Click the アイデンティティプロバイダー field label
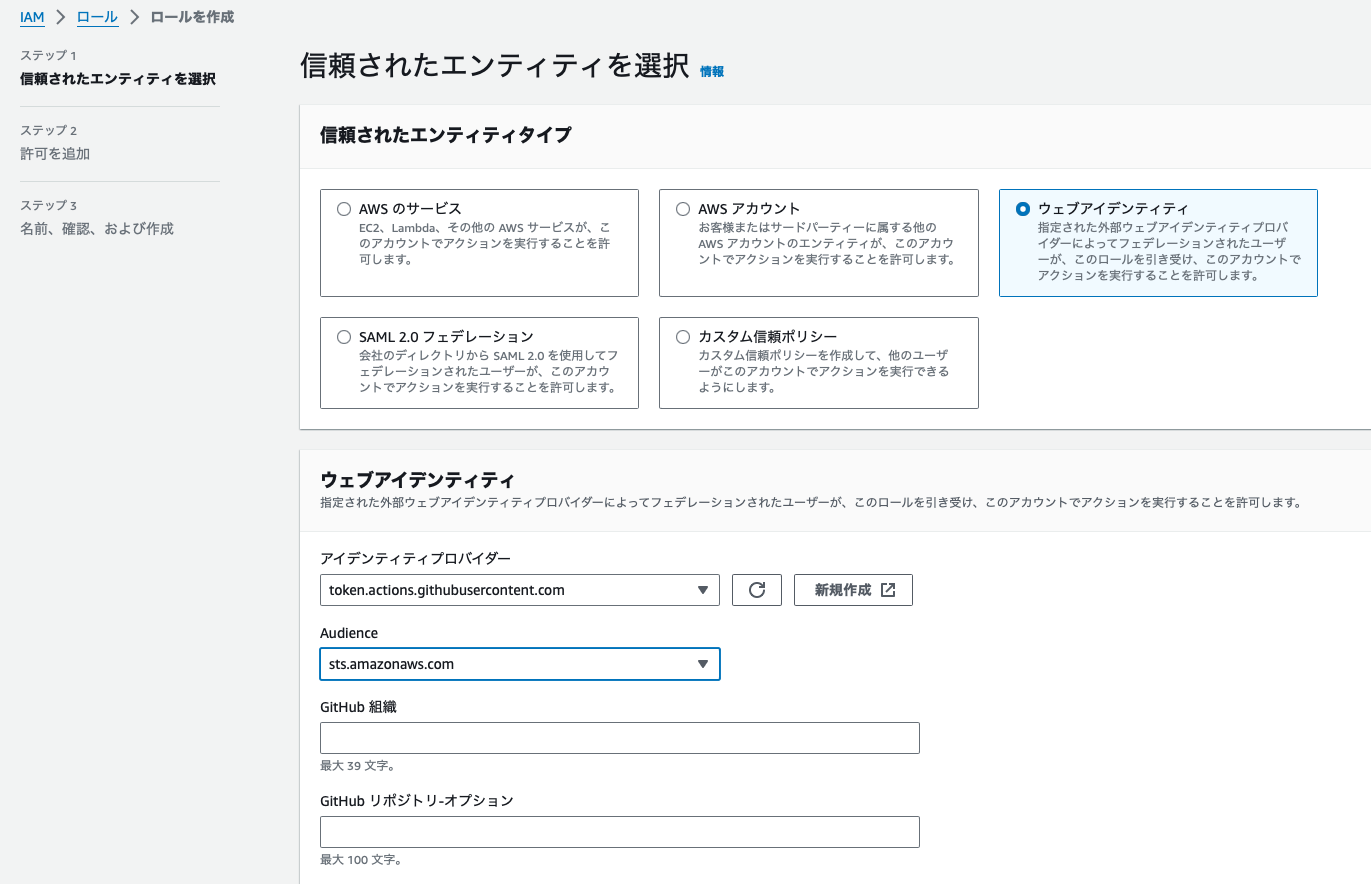 point(415,558)
